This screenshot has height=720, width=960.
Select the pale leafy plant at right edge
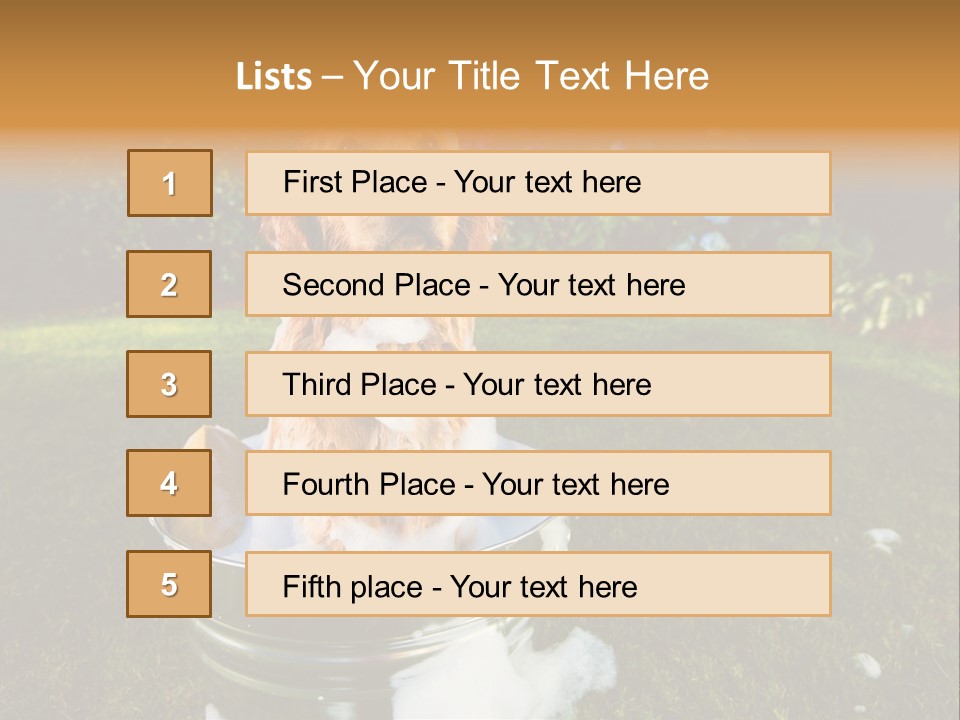[x=882, y=300]
